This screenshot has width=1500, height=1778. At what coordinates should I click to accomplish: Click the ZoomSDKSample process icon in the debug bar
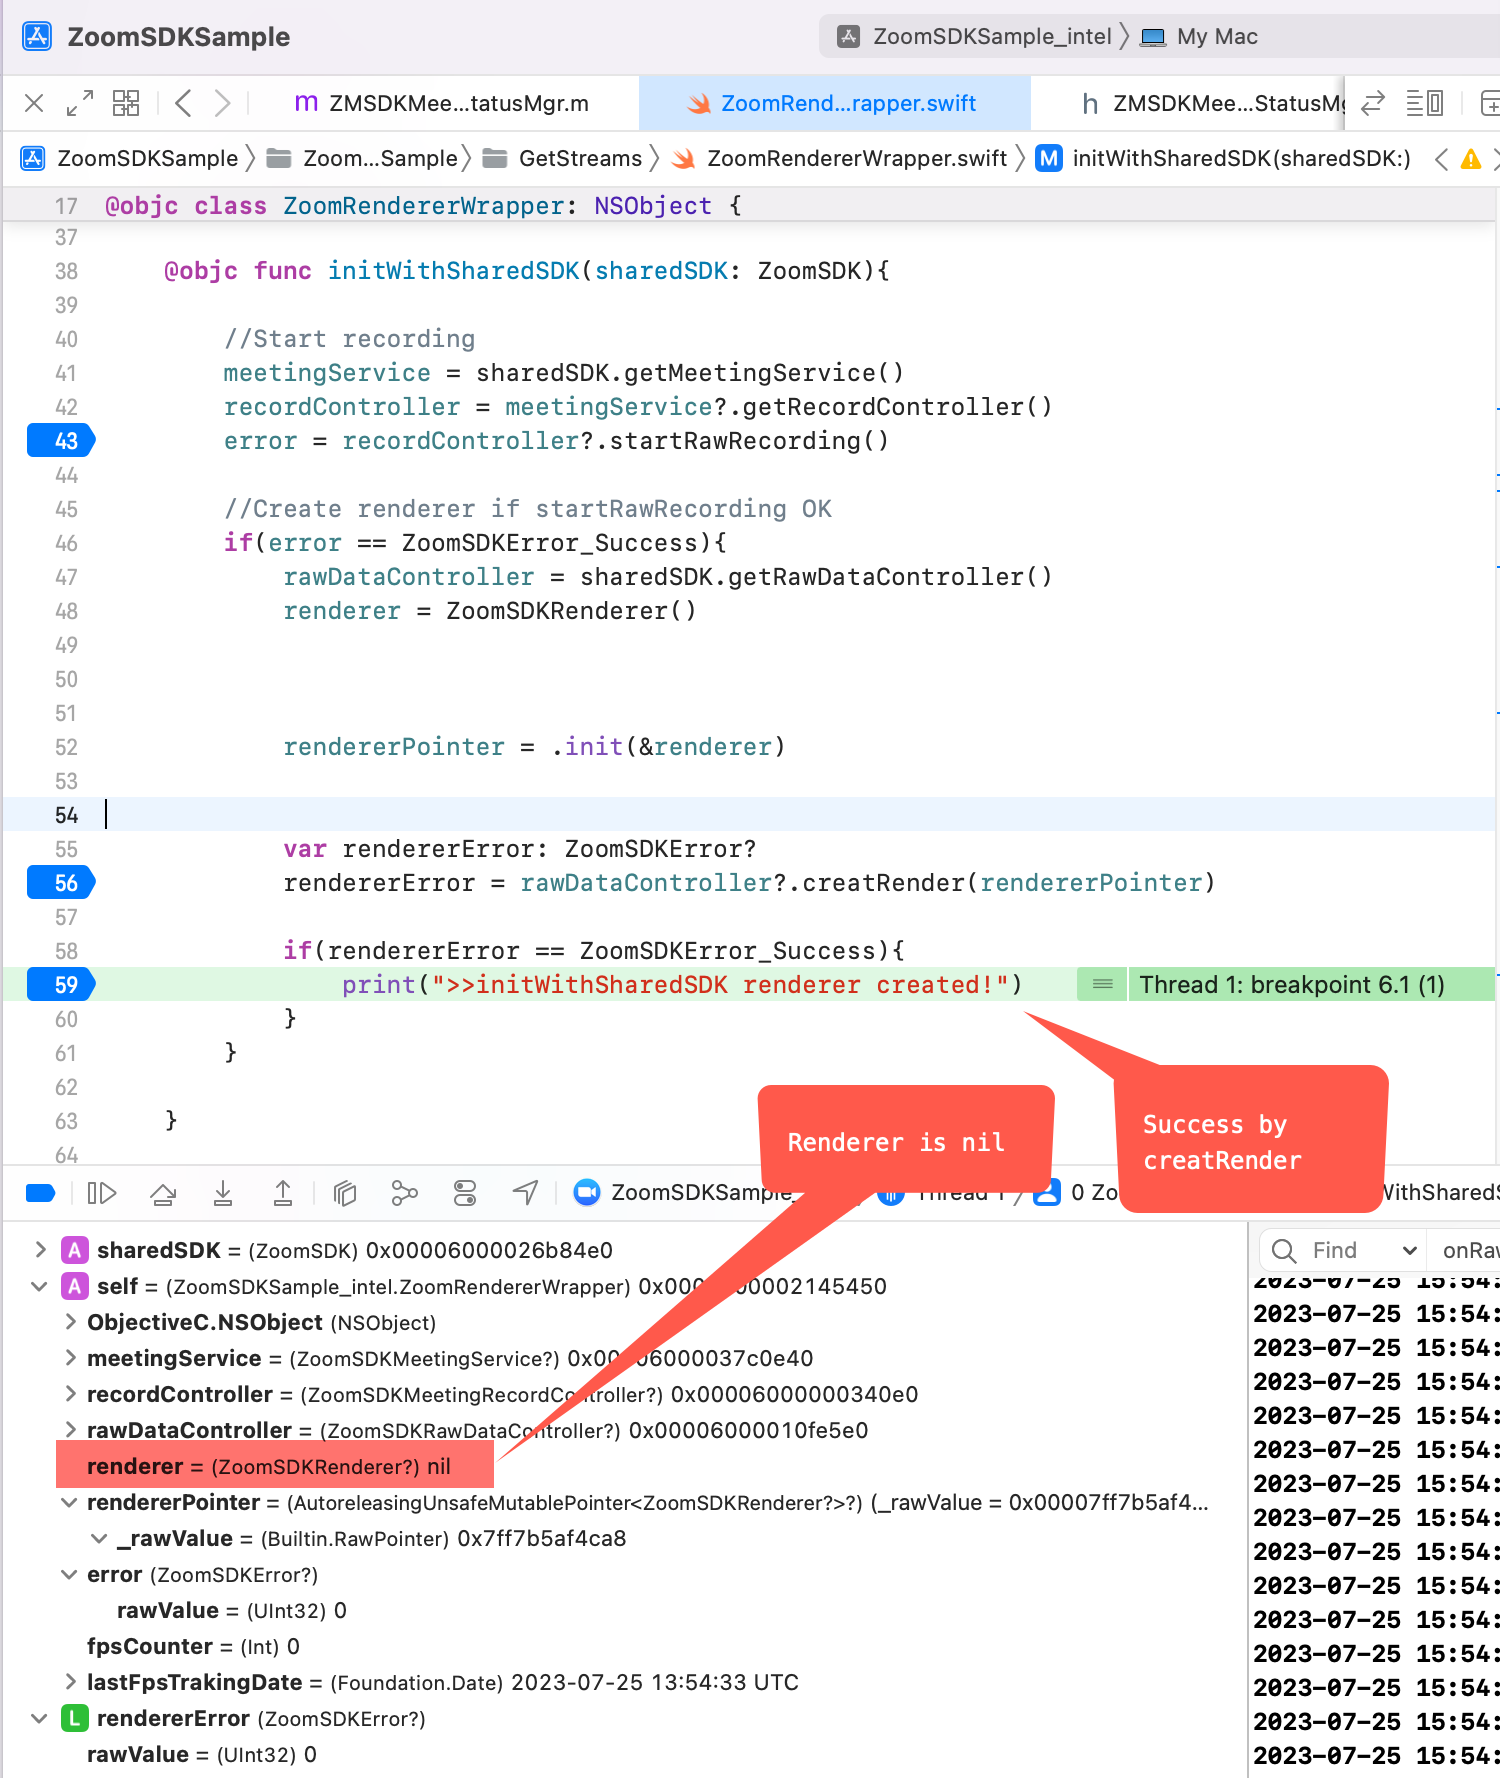(x=587, y=1192)
